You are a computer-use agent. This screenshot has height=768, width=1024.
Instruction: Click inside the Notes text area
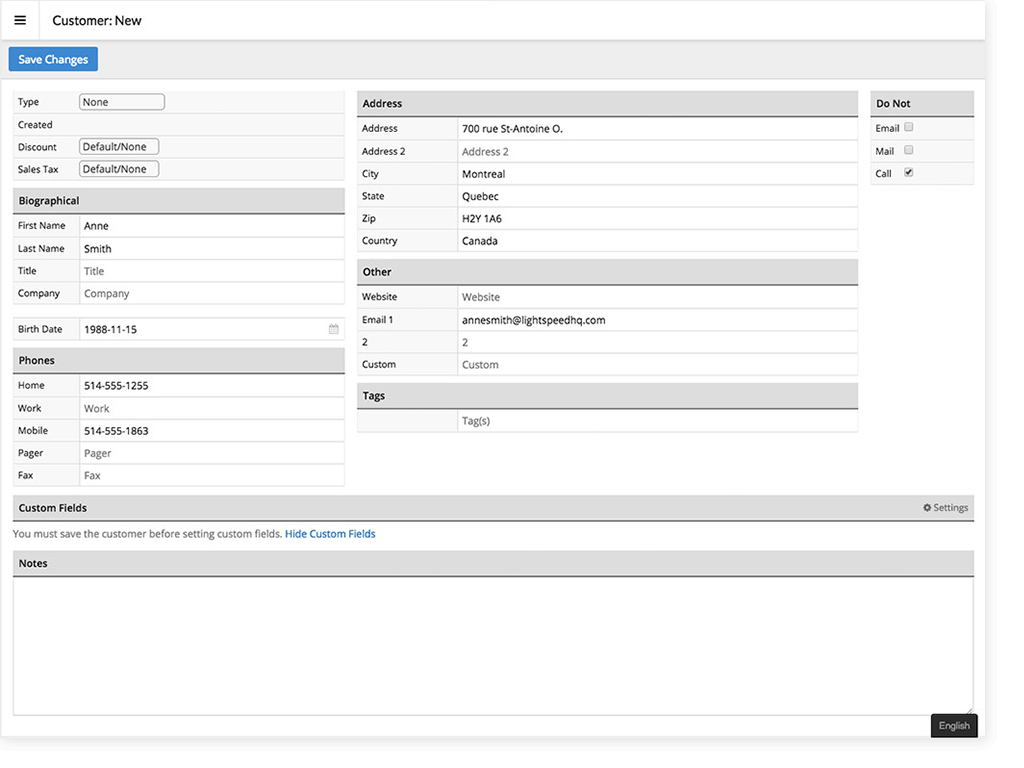click(x=493, y=646)
